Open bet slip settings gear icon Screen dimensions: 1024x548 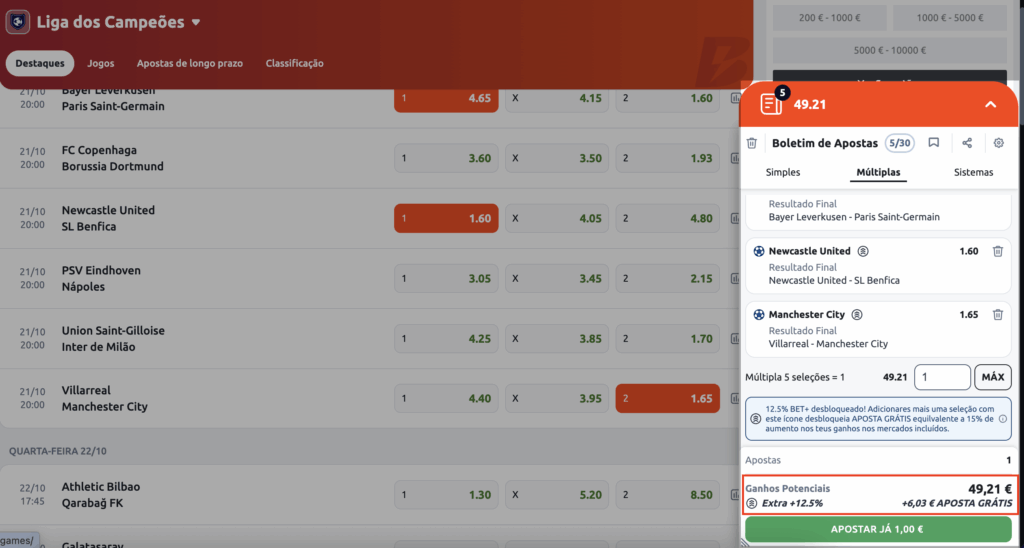point(998,143)
